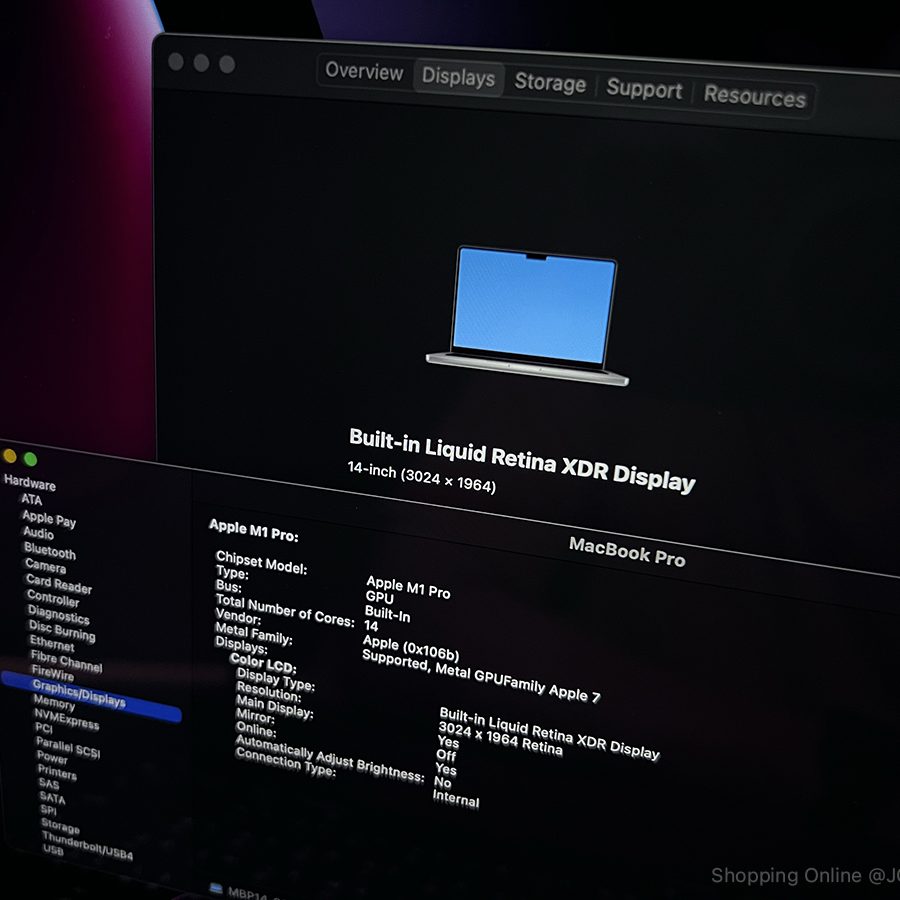Select SATA in the sidebar
The image size is (900, 900).
(52, 797)
